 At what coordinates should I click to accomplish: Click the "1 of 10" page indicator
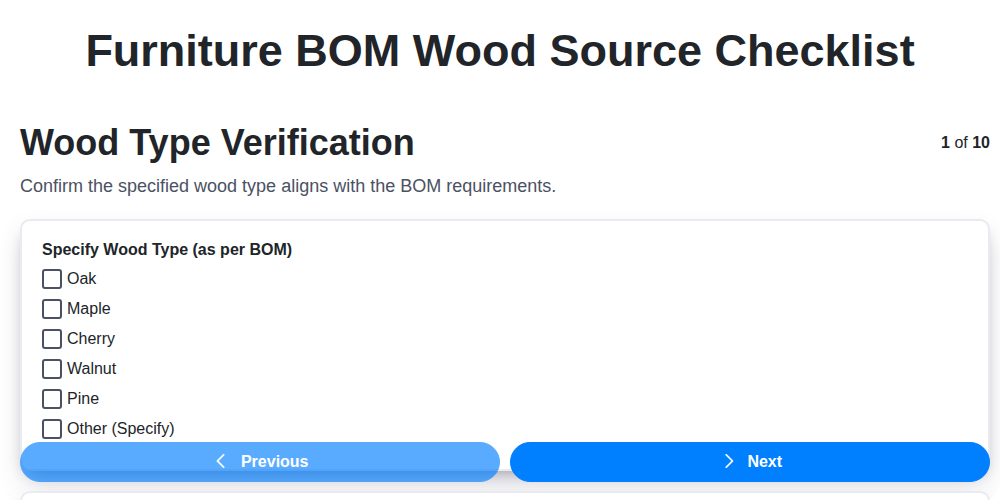965,142
